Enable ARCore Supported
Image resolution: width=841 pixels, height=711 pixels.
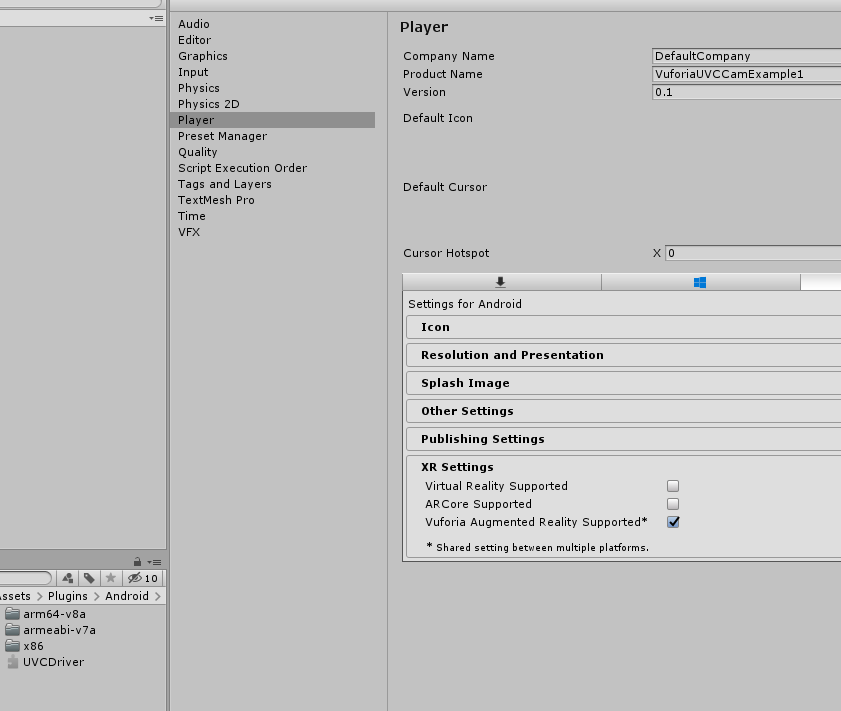pos(673,504)
